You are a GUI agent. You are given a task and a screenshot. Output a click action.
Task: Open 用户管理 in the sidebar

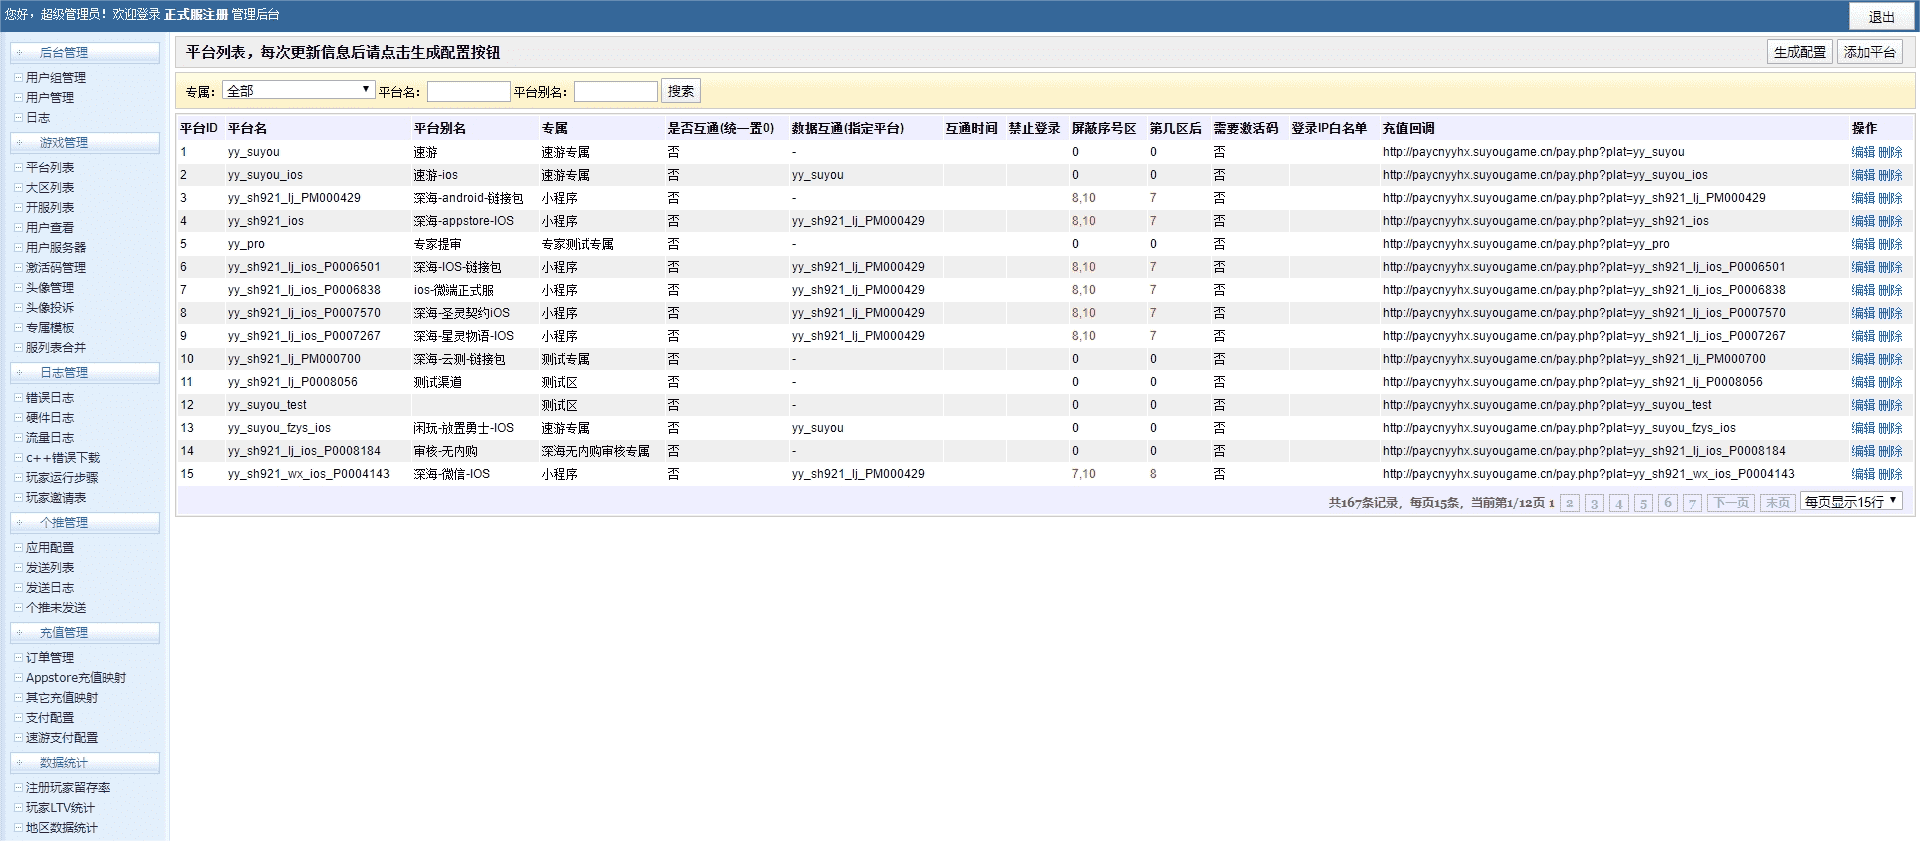50,98
